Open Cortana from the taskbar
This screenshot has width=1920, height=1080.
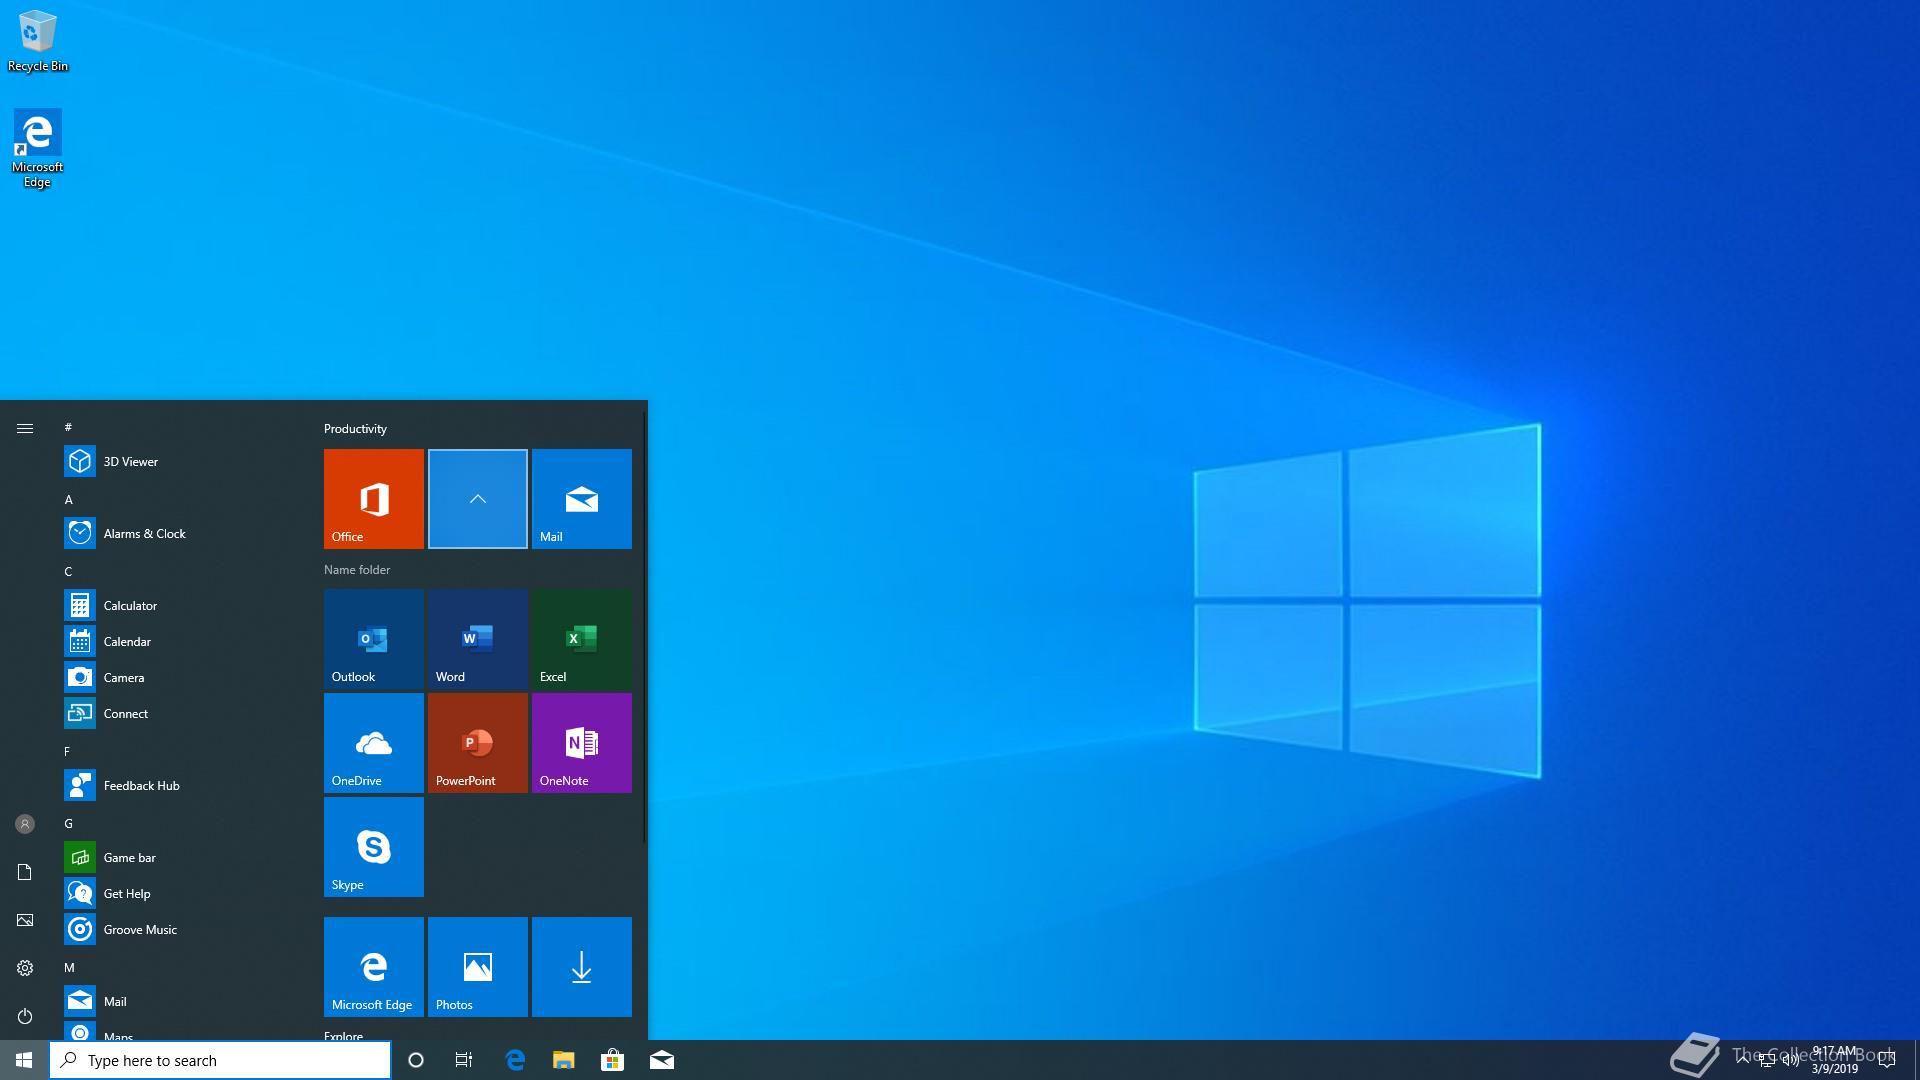point(416,1060)
